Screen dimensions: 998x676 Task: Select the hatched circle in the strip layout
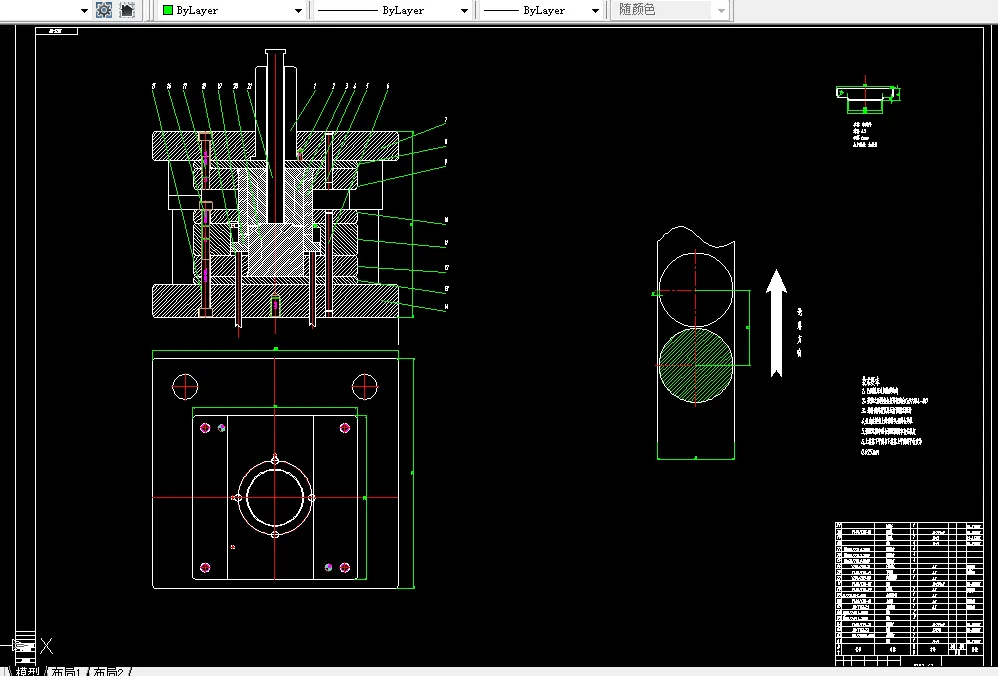pos(695,365)
